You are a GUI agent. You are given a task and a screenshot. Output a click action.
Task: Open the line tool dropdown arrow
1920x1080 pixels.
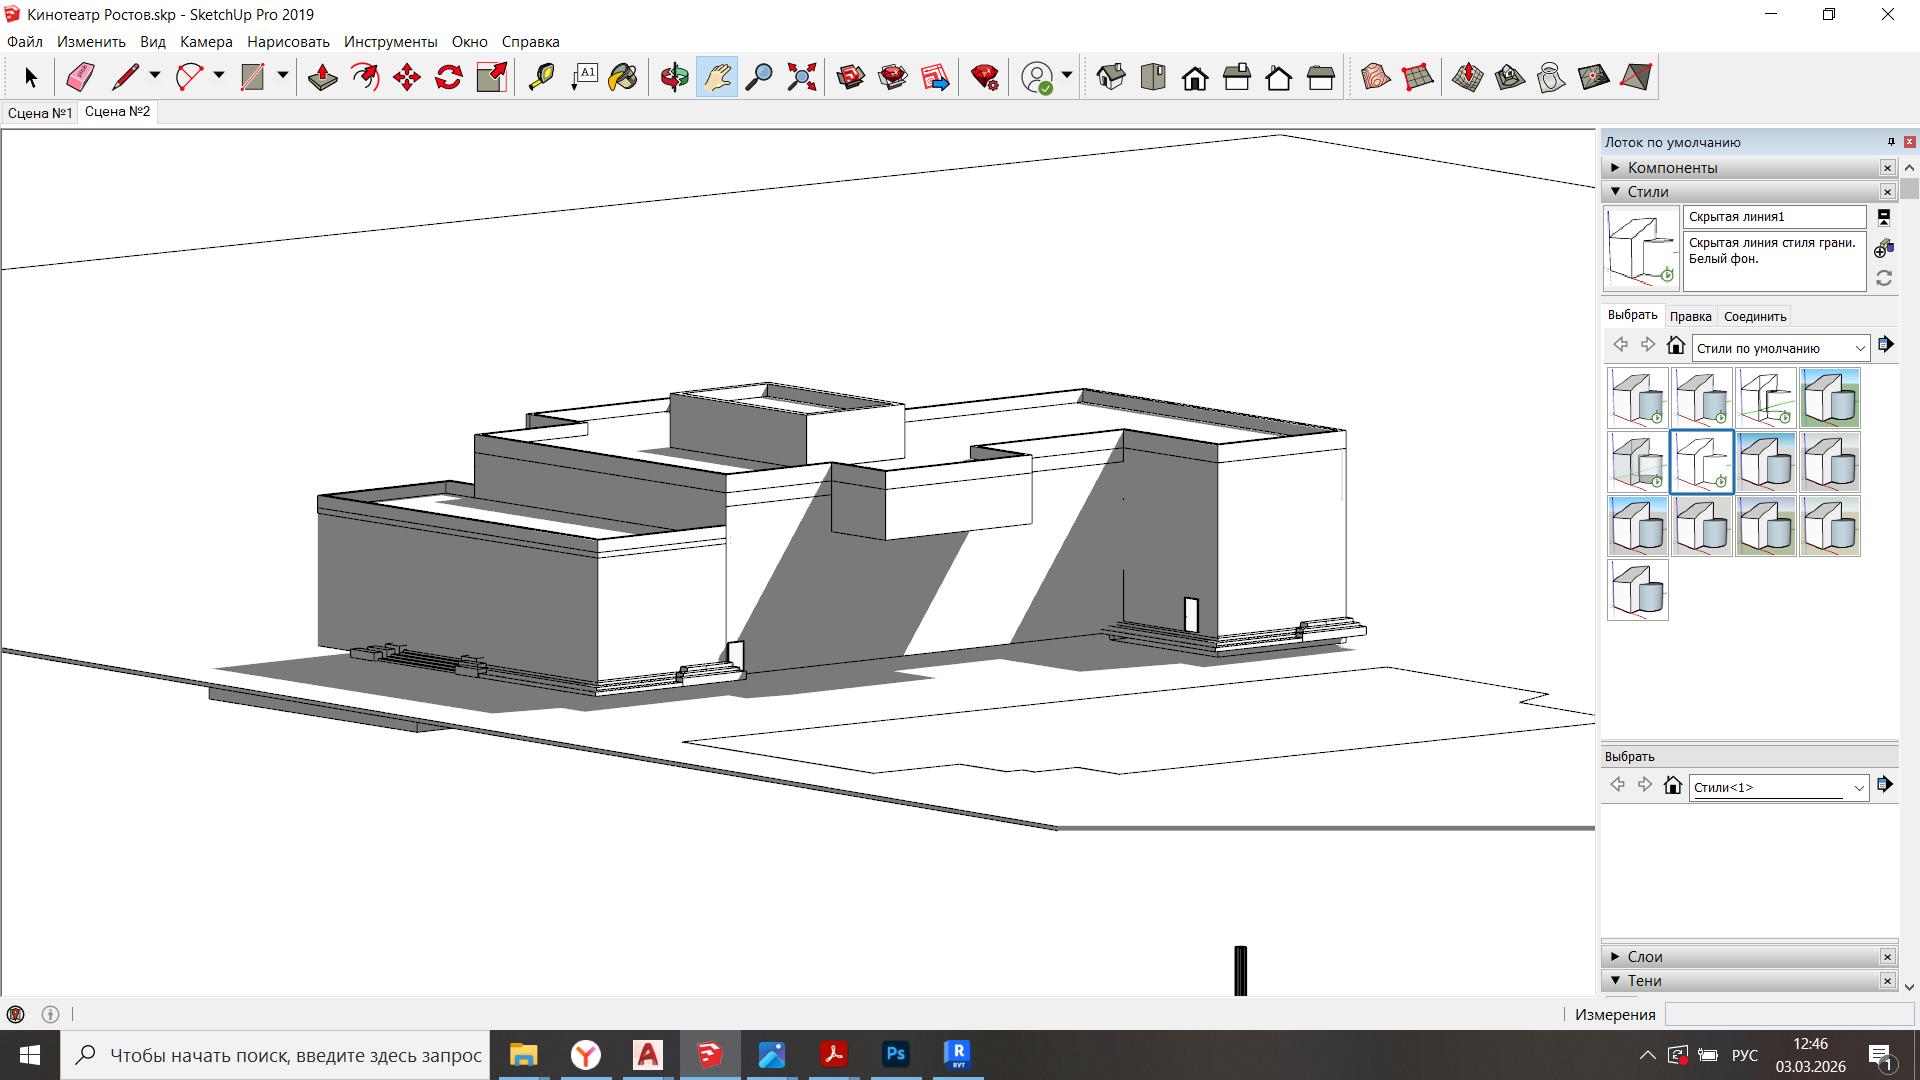click(155, 75)
